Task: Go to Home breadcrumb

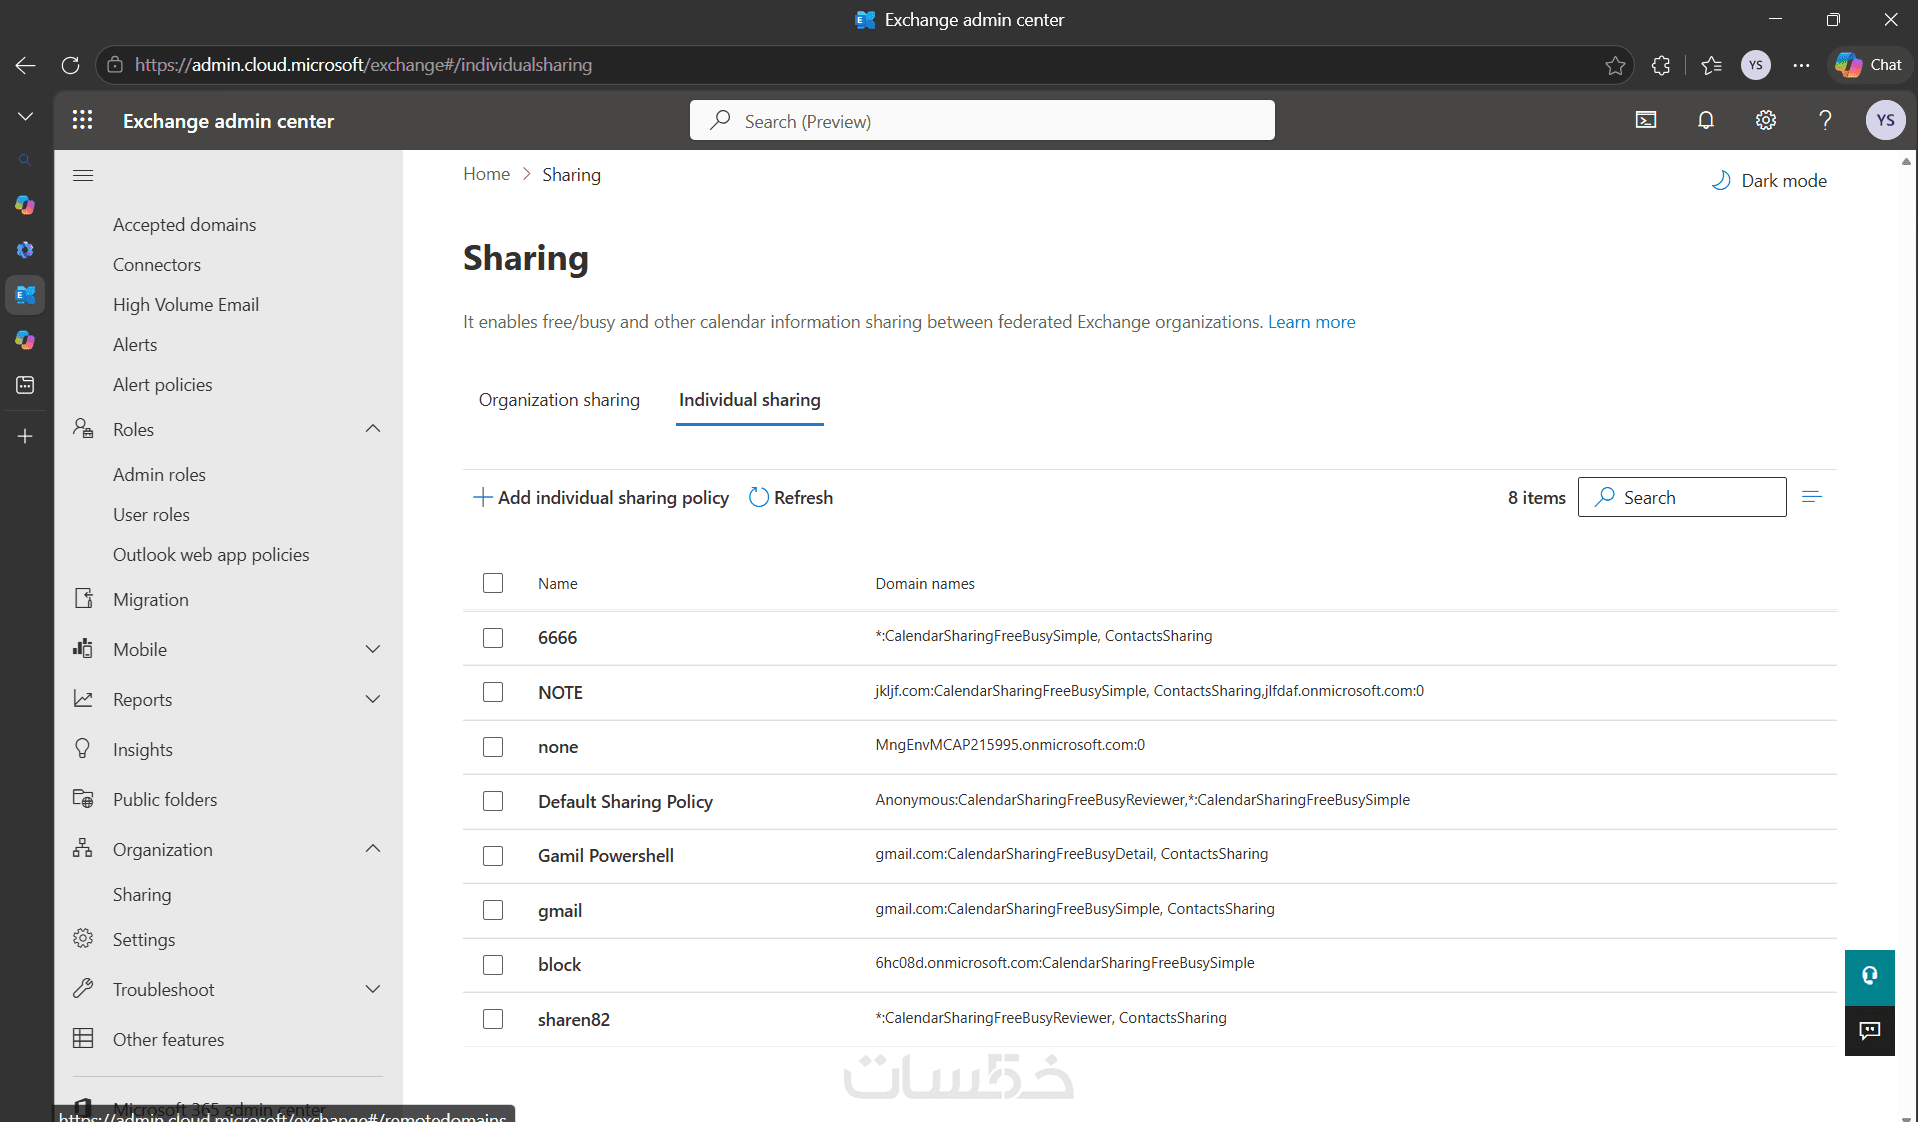Action: point(487,175)
